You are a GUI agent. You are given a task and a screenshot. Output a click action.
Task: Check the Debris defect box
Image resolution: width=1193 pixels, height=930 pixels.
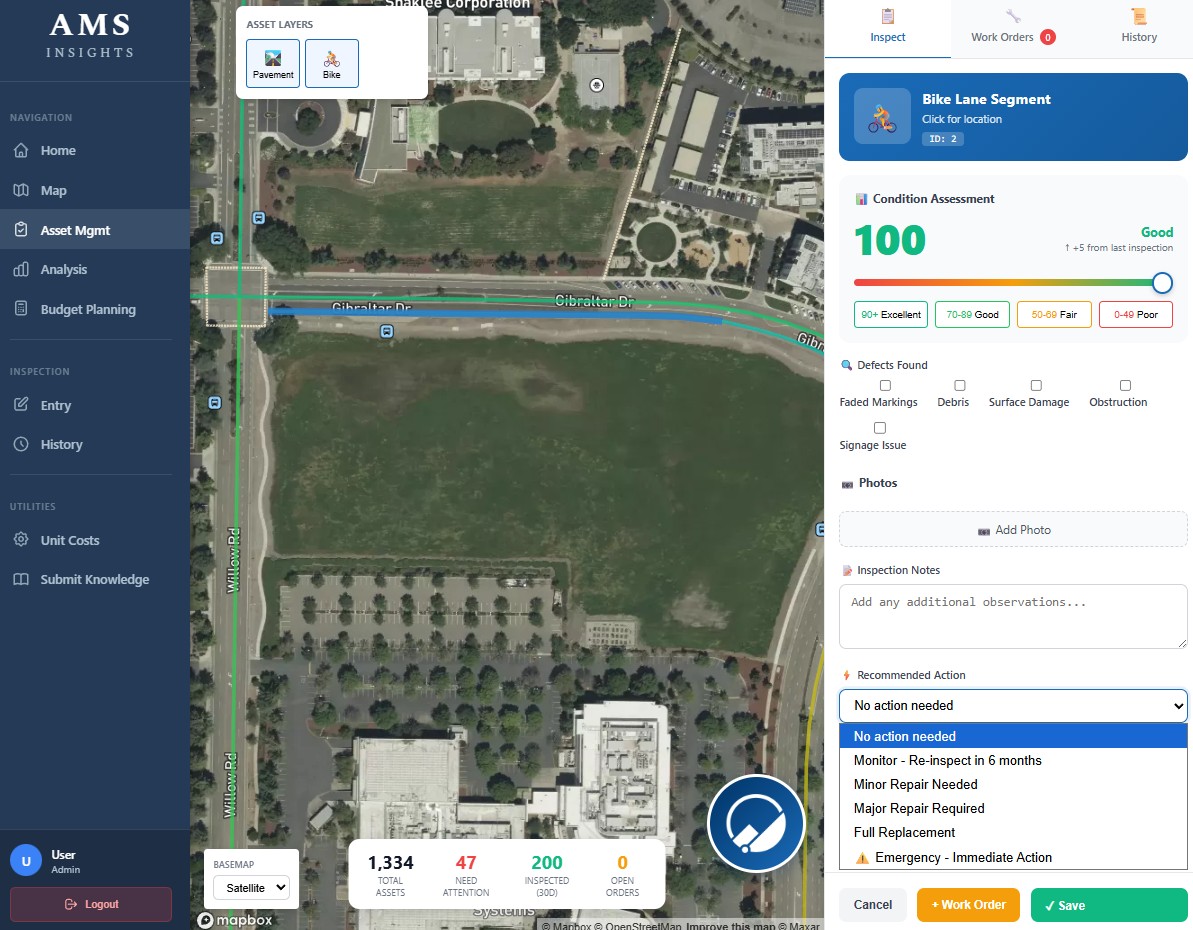959,385
